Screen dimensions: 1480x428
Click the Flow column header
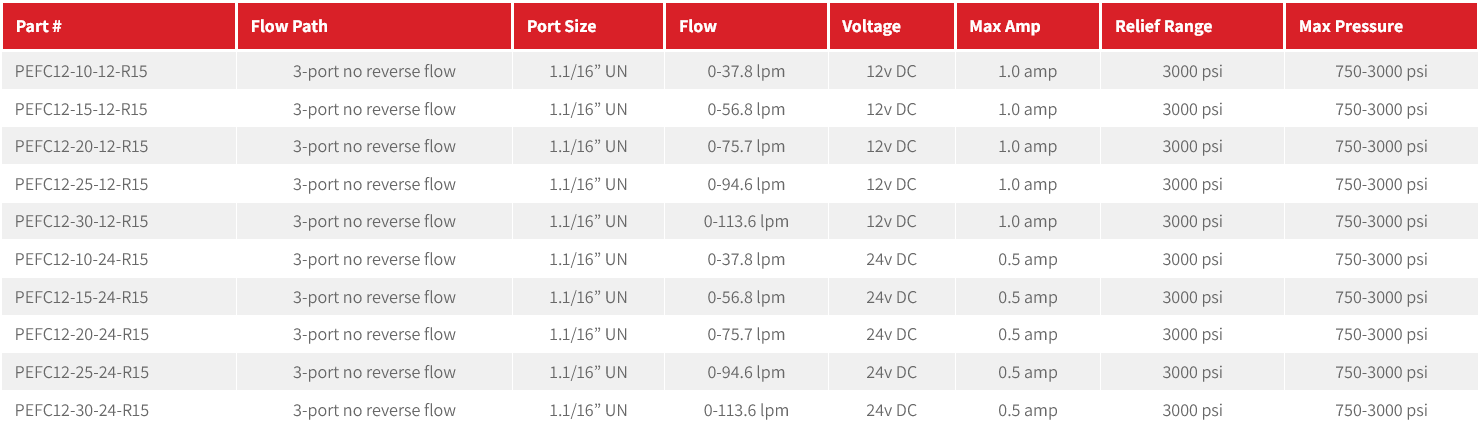[x=697, y=27]
